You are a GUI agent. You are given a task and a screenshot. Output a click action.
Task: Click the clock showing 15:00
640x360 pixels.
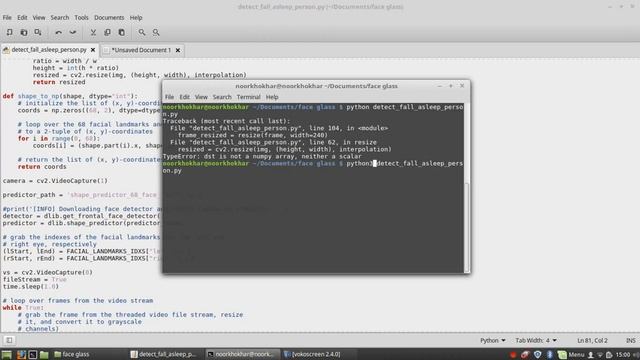[x=622, y=354]
